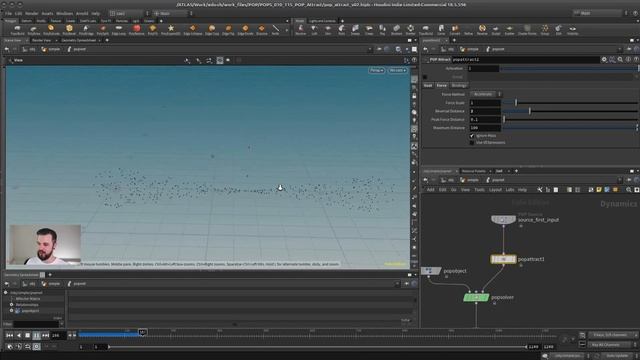The image size is (640, 360).
Task: Select the star-shaped PolyExpand2D tool
Action: (171, 29)
